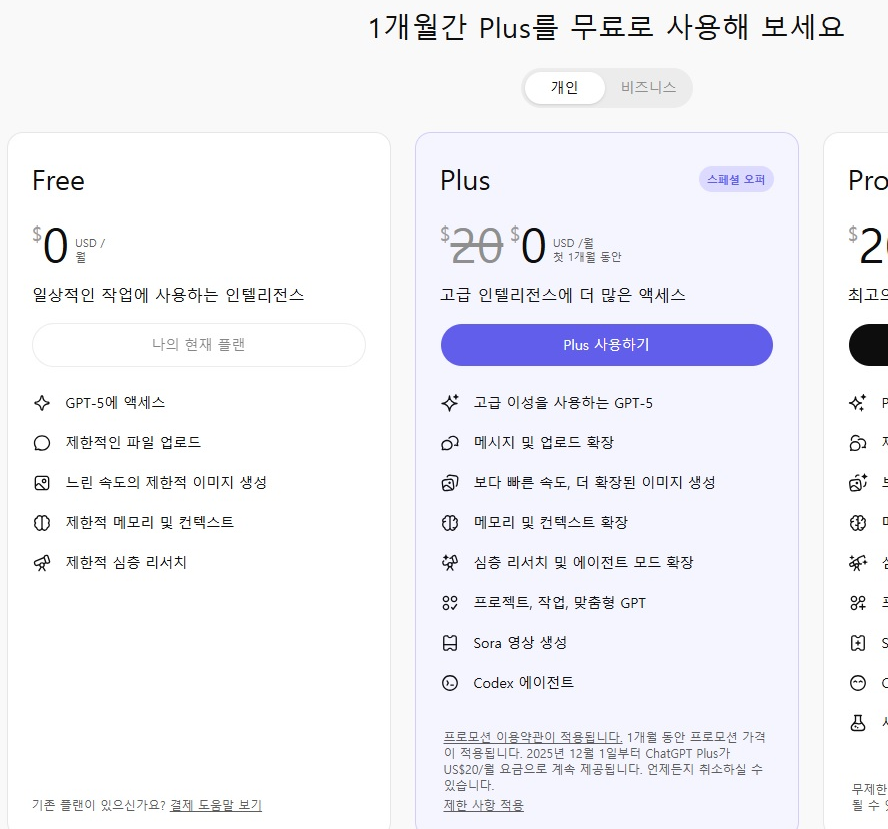Click the telescope icon next to 제한적 심층 리서치
Screen dimensions: 888x829
(42, 561)
